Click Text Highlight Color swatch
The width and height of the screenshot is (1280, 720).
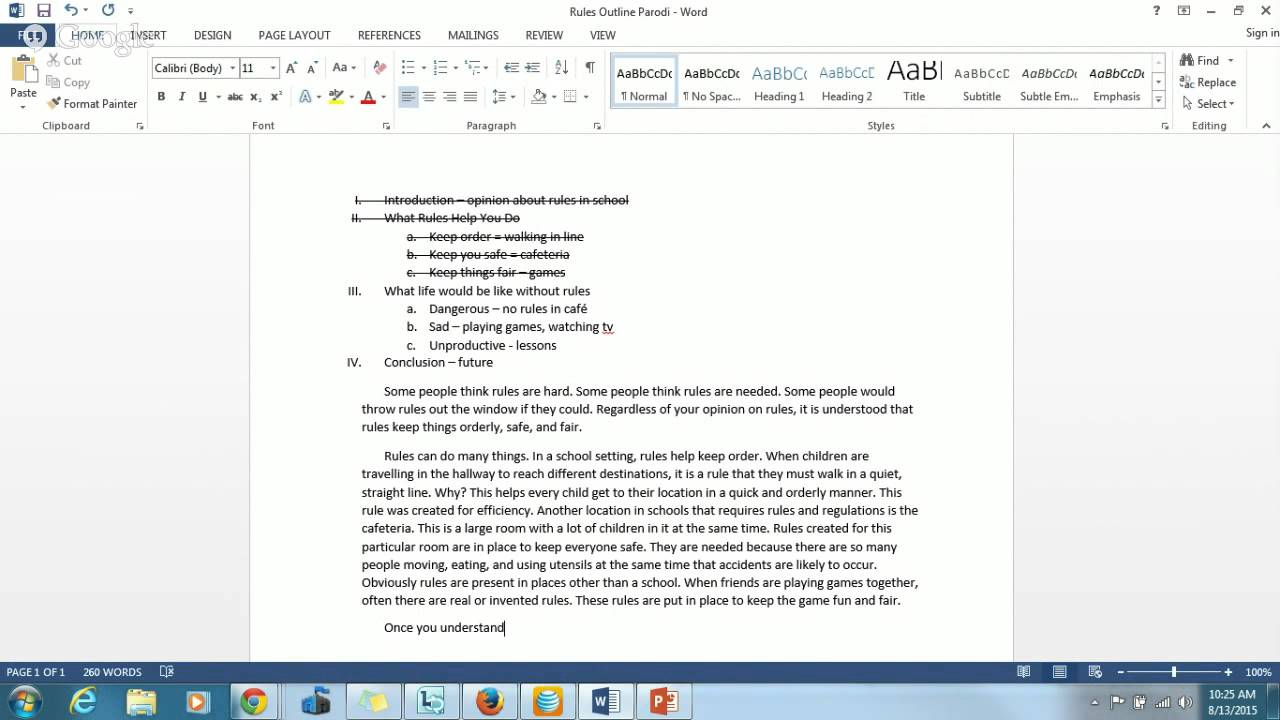(336, 98)
